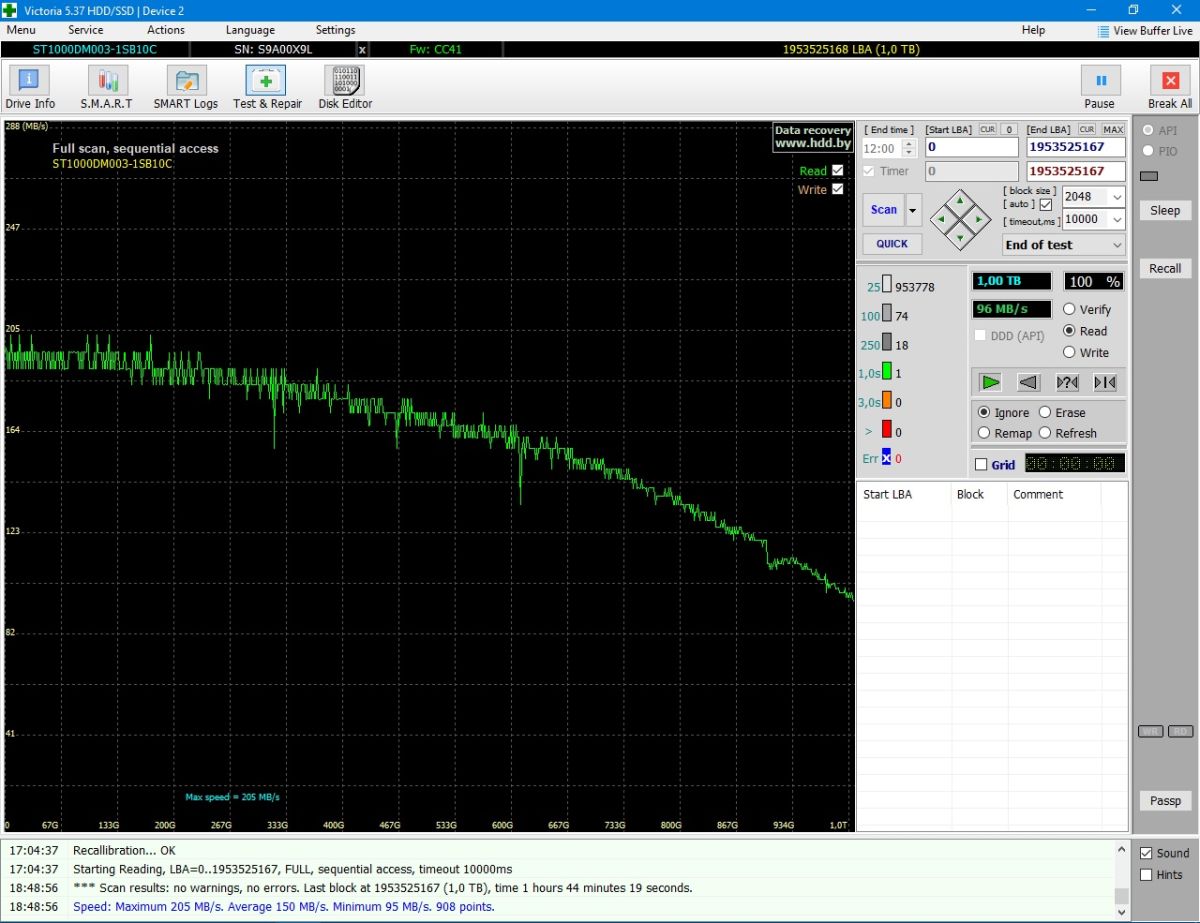Click the Passp button
The image size is (1200, 923).
point(1165,800)
